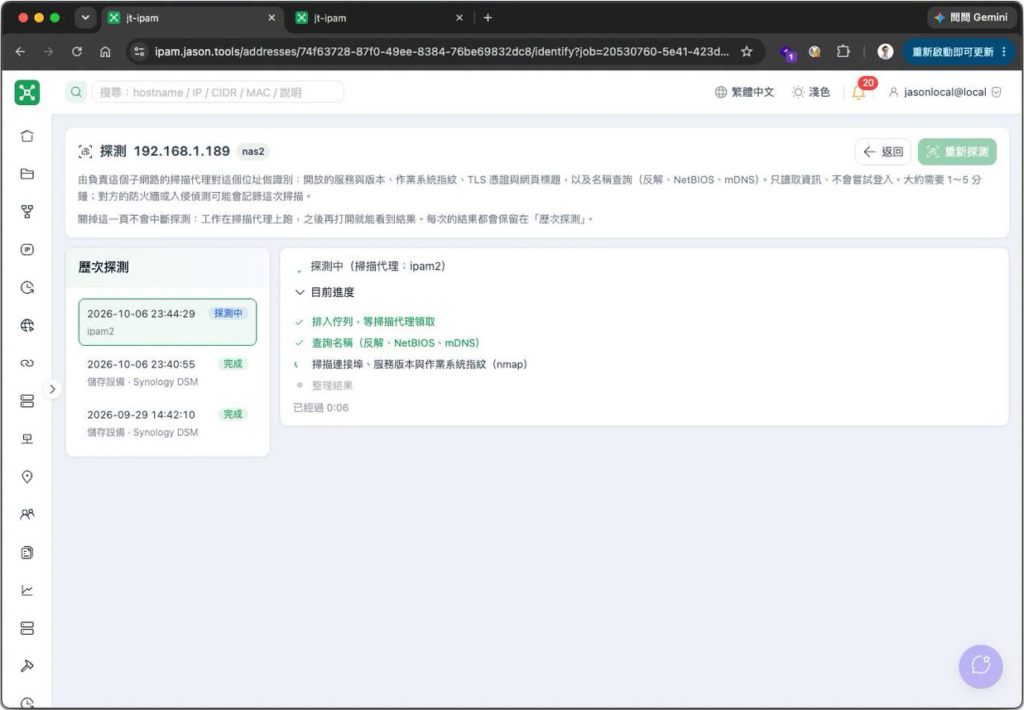
Task: Click the browser address bar URL
Action: click(441, 52)
